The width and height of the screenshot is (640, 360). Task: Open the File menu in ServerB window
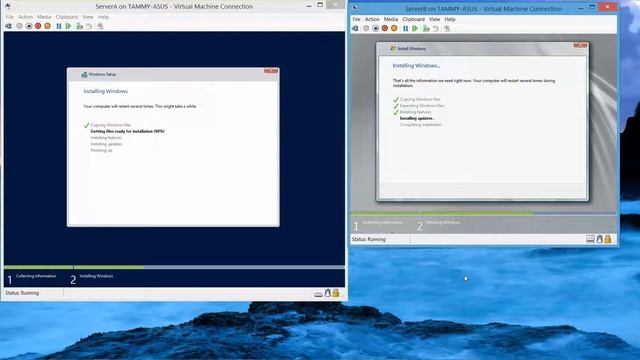356,19
